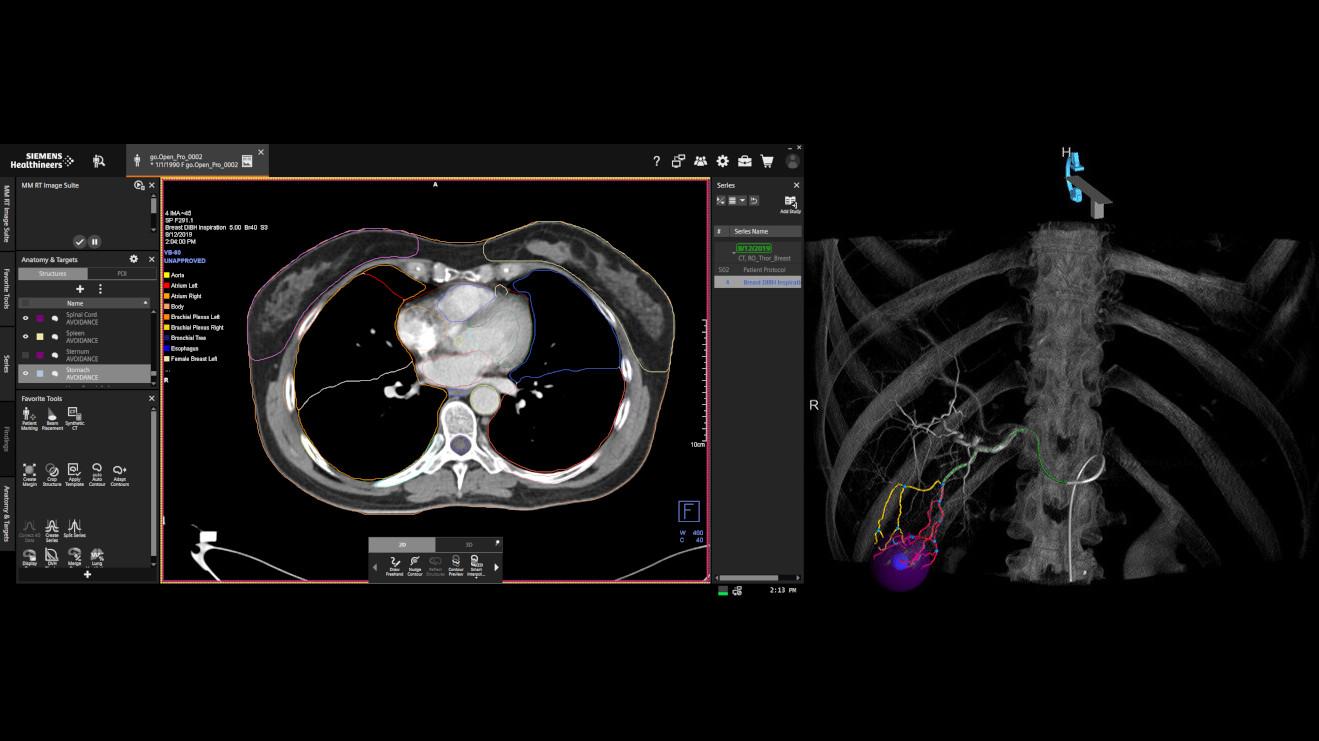Viewport: 1319px width, 741px height.
Task: Toggle visibility of the Spleen structure
Action: tap(26, 337)
